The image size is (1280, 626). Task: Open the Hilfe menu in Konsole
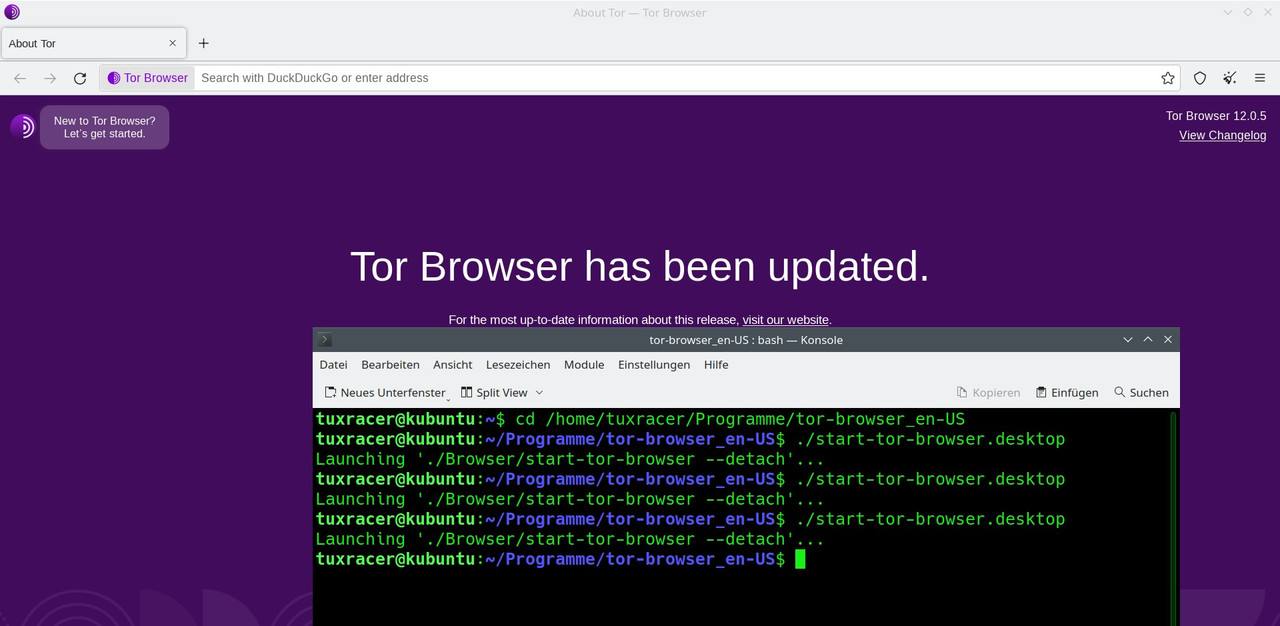click(x=716, y=365)
